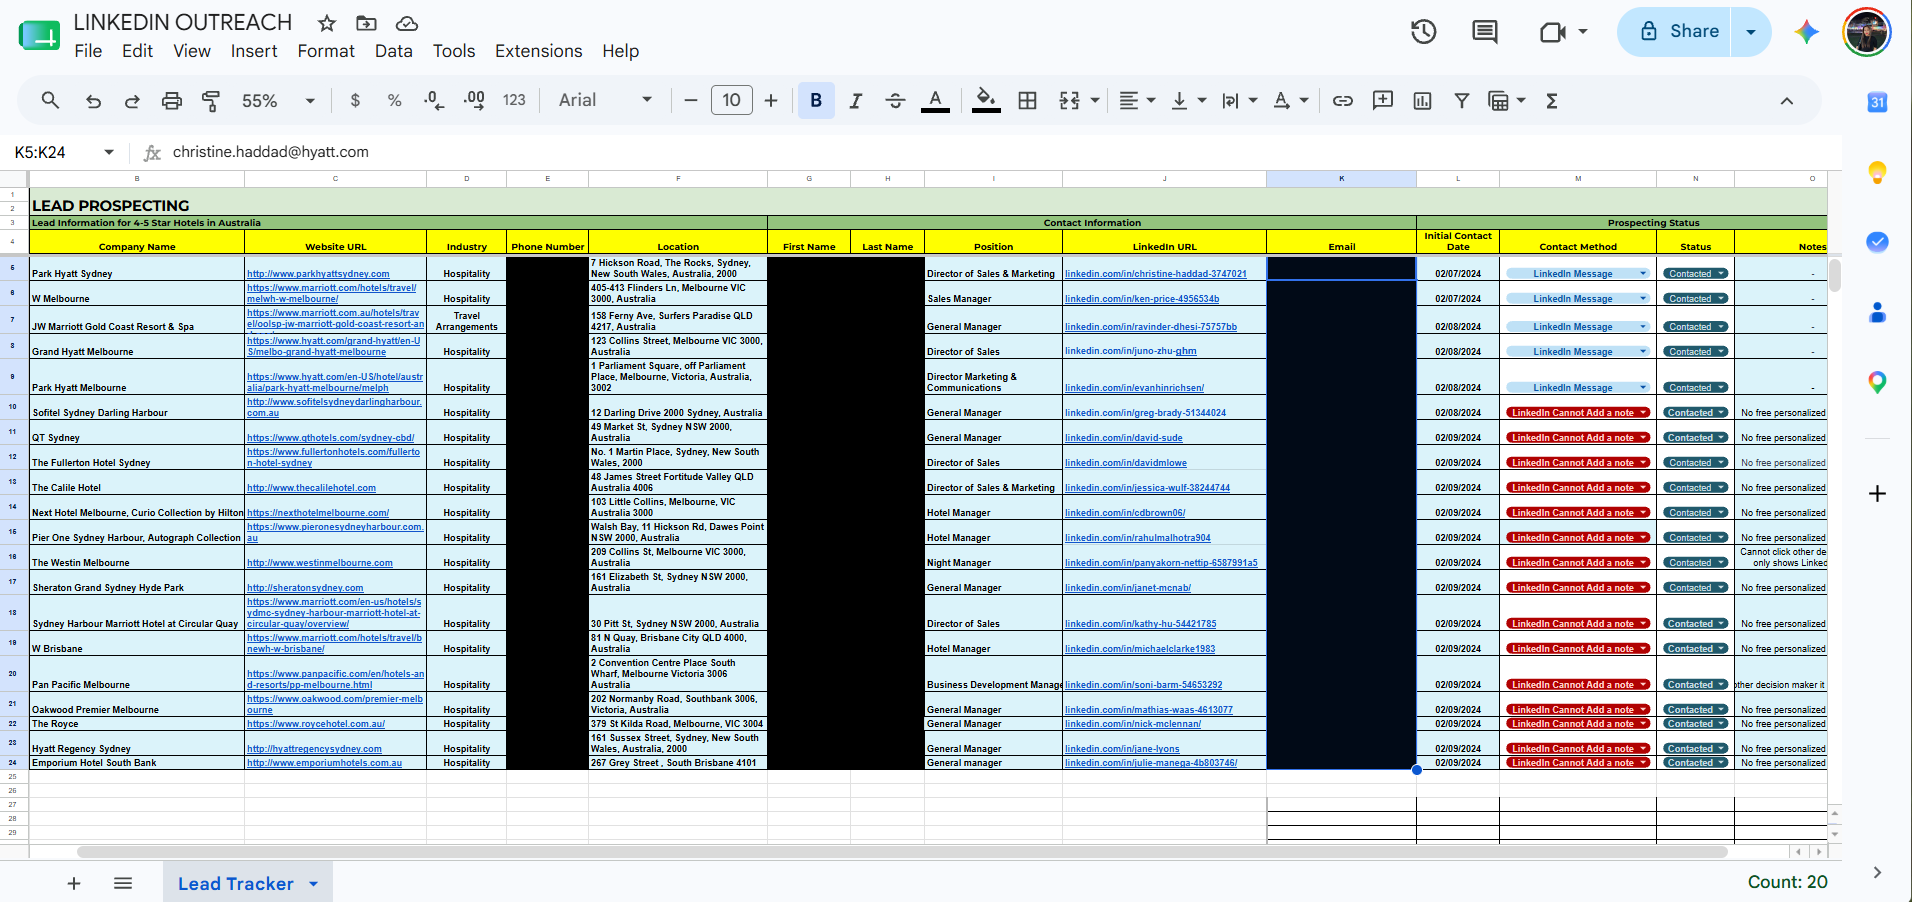Create a filter

1462,100
